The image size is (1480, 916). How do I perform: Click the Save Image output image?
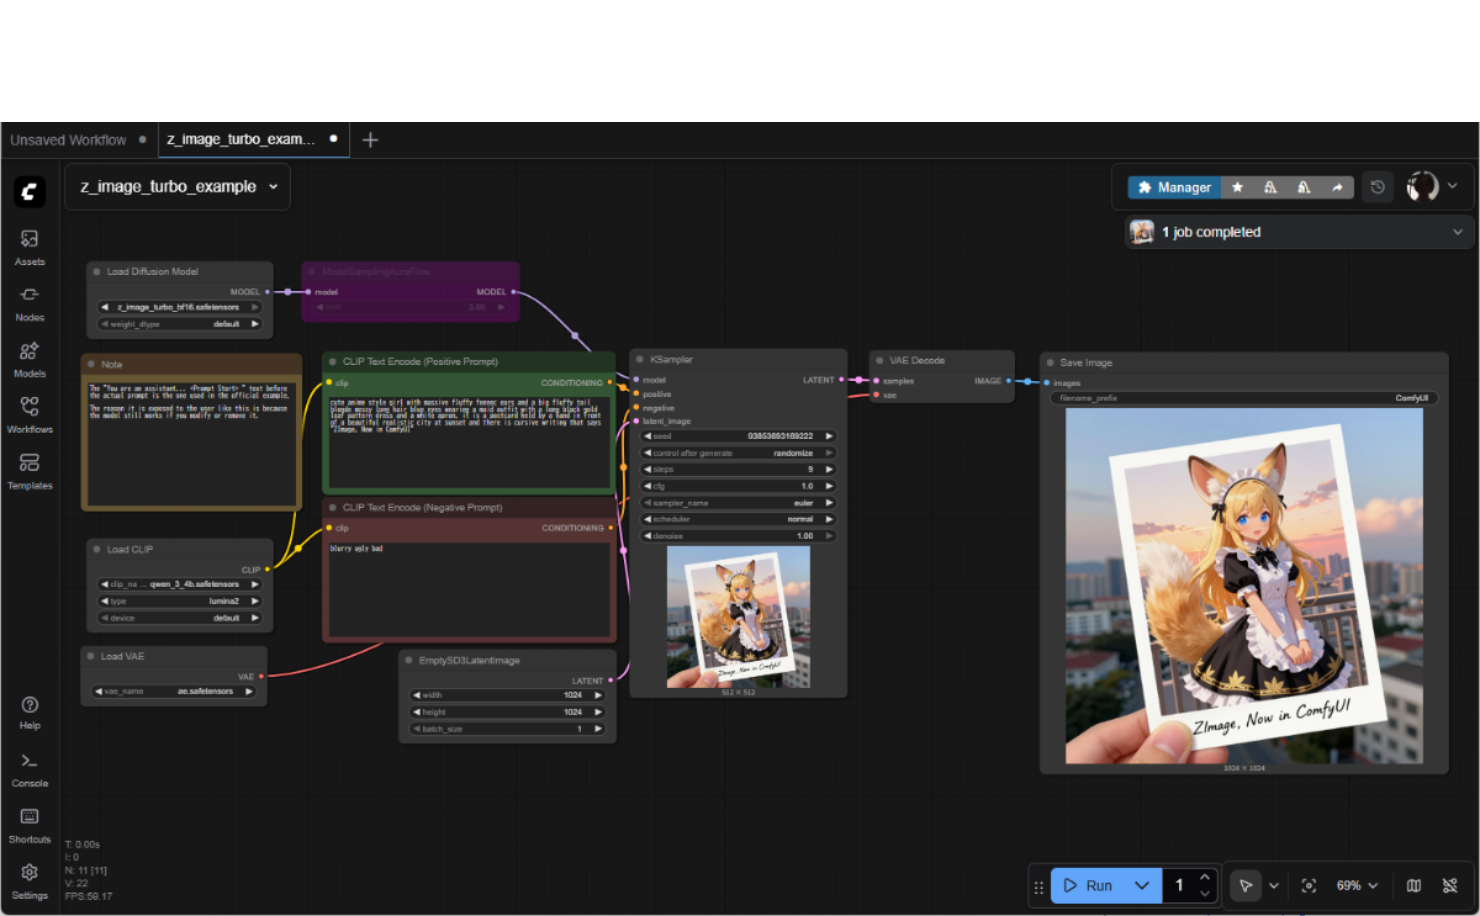pos(1244,586)
